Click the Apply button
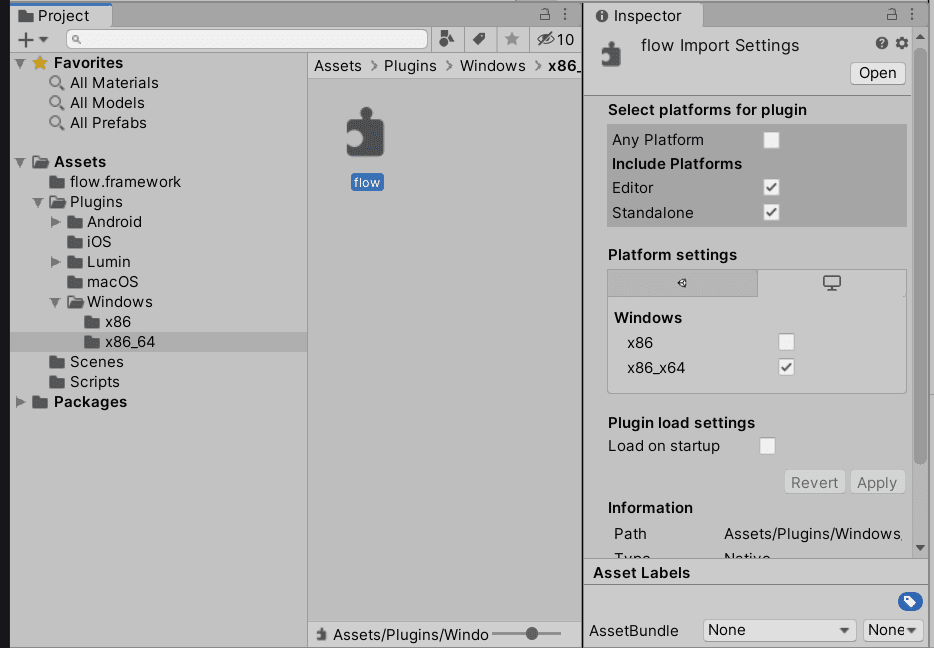Viewport: 934px width, 648px height. pyautogui.click(x=877, y=482)
